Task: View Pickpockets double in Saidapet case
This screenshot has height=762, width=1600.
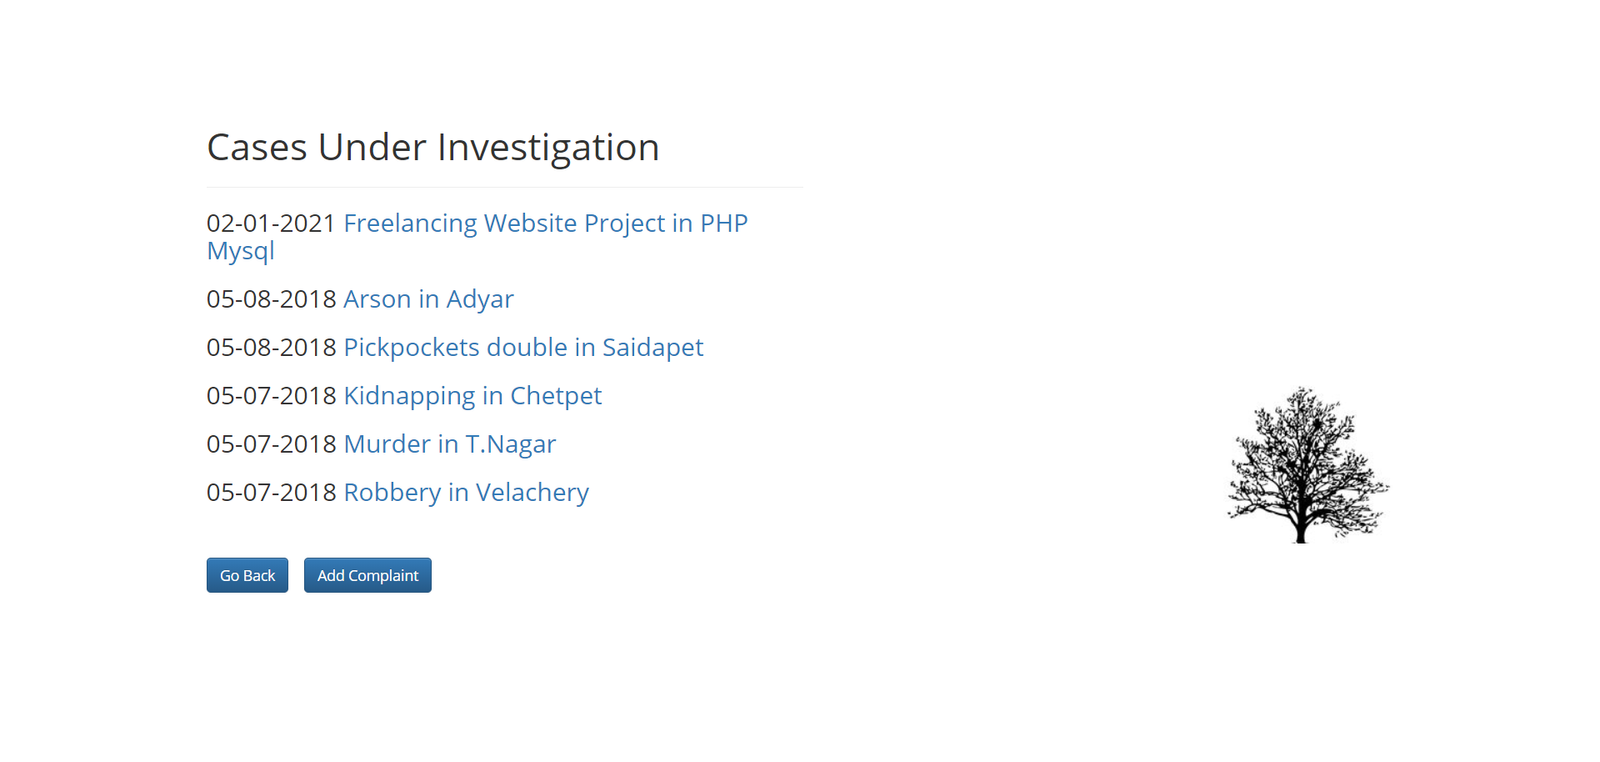Action: pos(523,347)
